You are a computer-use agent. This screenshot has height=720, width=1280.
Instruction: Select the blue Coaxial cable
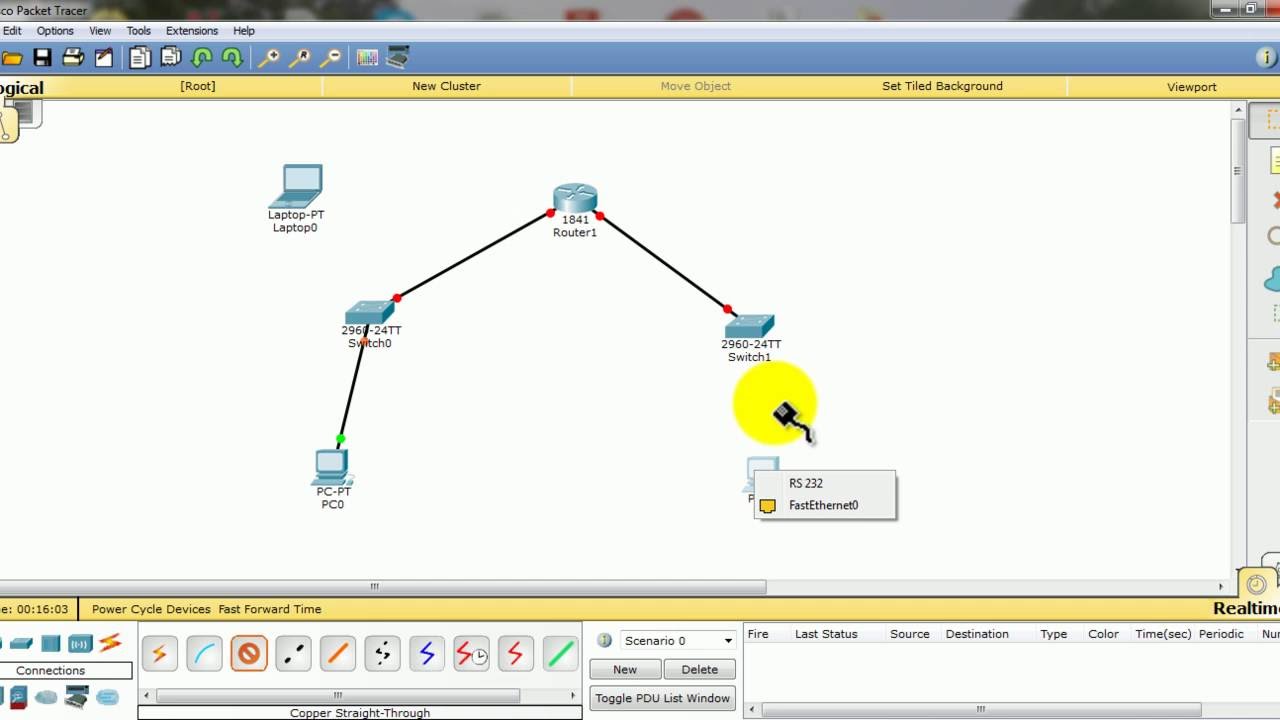[x=427, y=654]
